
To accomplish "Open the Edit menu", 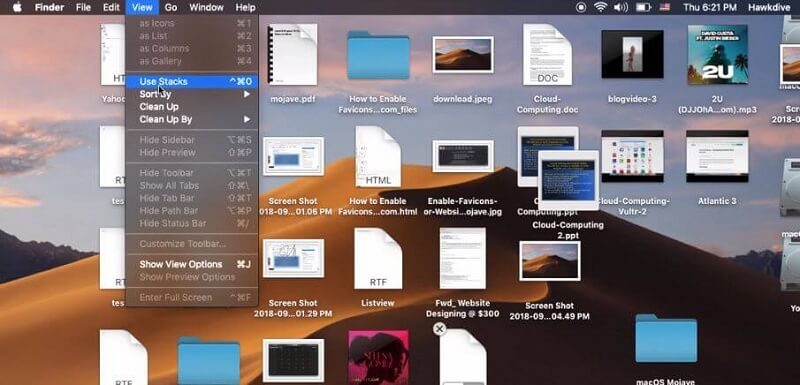I will point(111,7).
